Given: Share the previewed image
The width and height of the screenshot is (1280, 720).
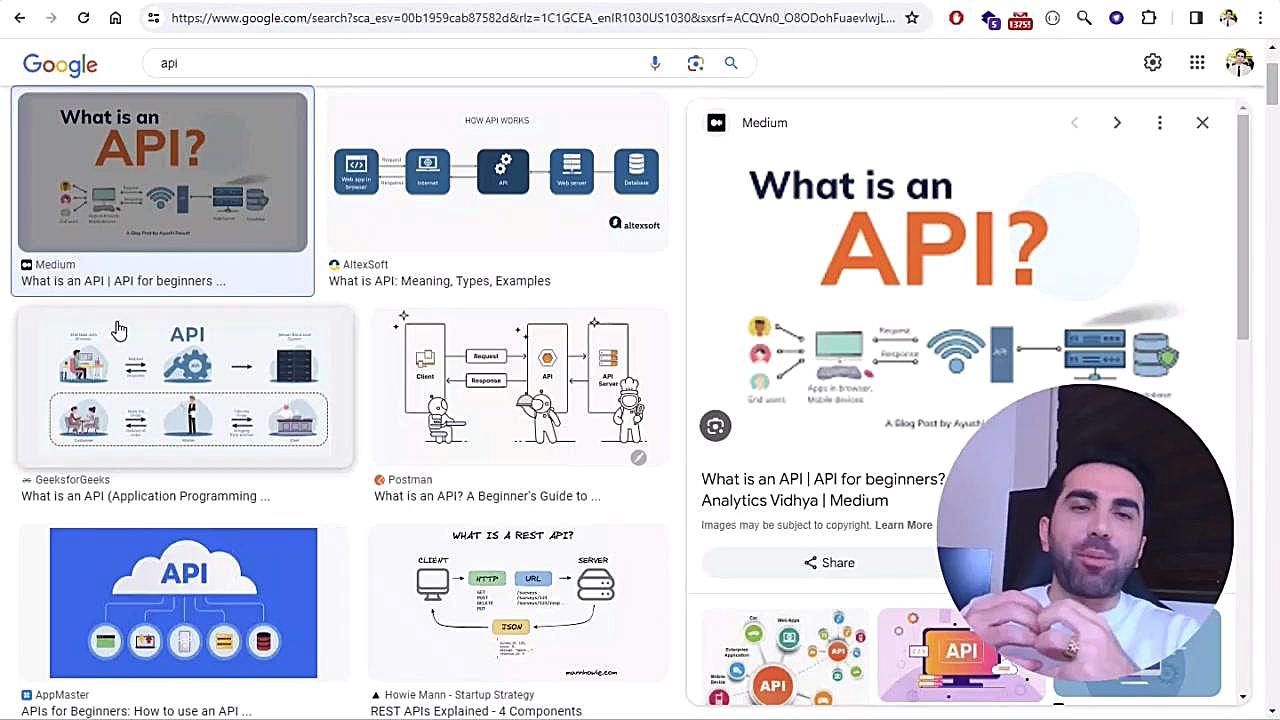Looking at the screenshot, I should [x=829, y=563].
